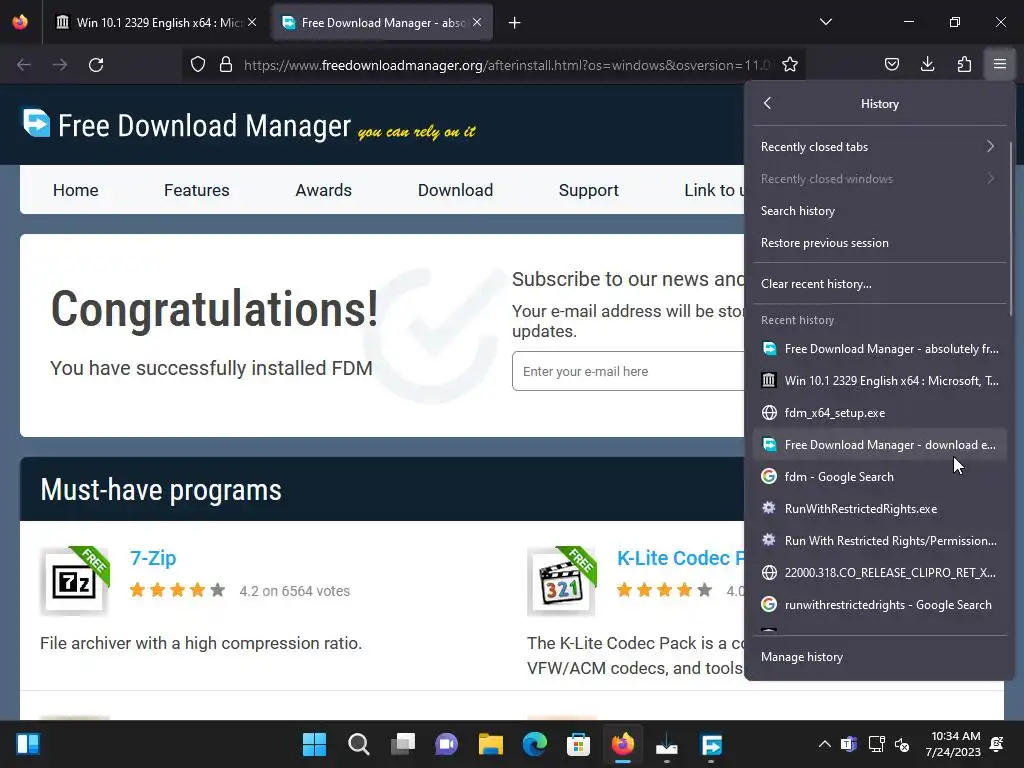Show hidden system tray icons
Image resolution: width=1024 pixels, height=768 pixels.
pos(825,744)
